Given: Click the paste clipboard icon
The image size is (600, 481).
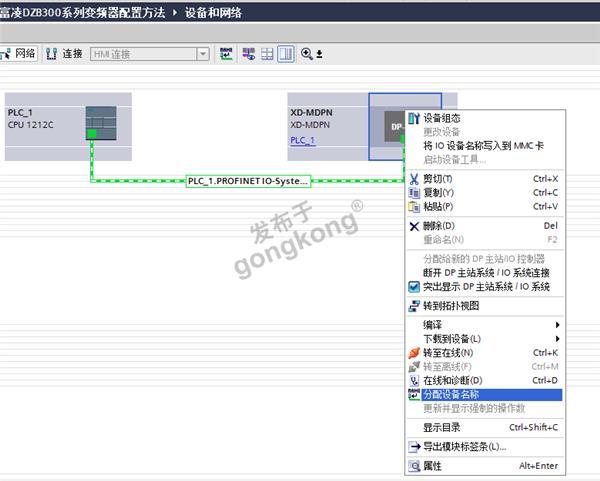Looking at the screenshot, I should 414,207.
